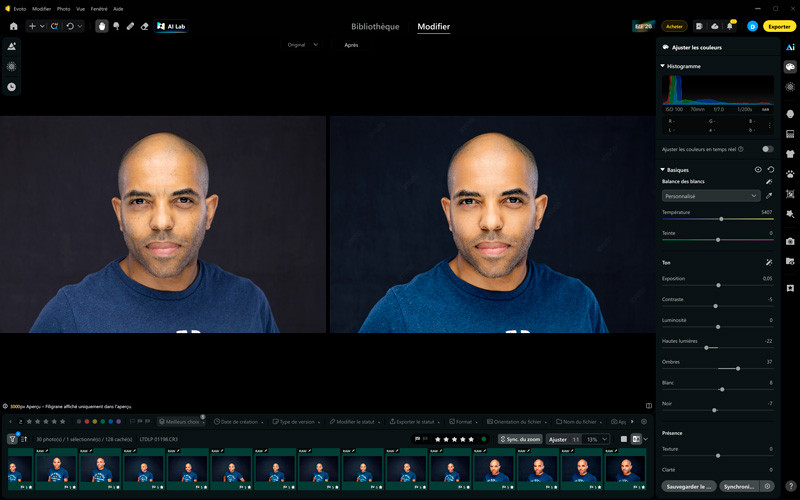Adjust the Ombres slider handle
The height and width of the screenshot is (500, 800).
click(738, 368)
